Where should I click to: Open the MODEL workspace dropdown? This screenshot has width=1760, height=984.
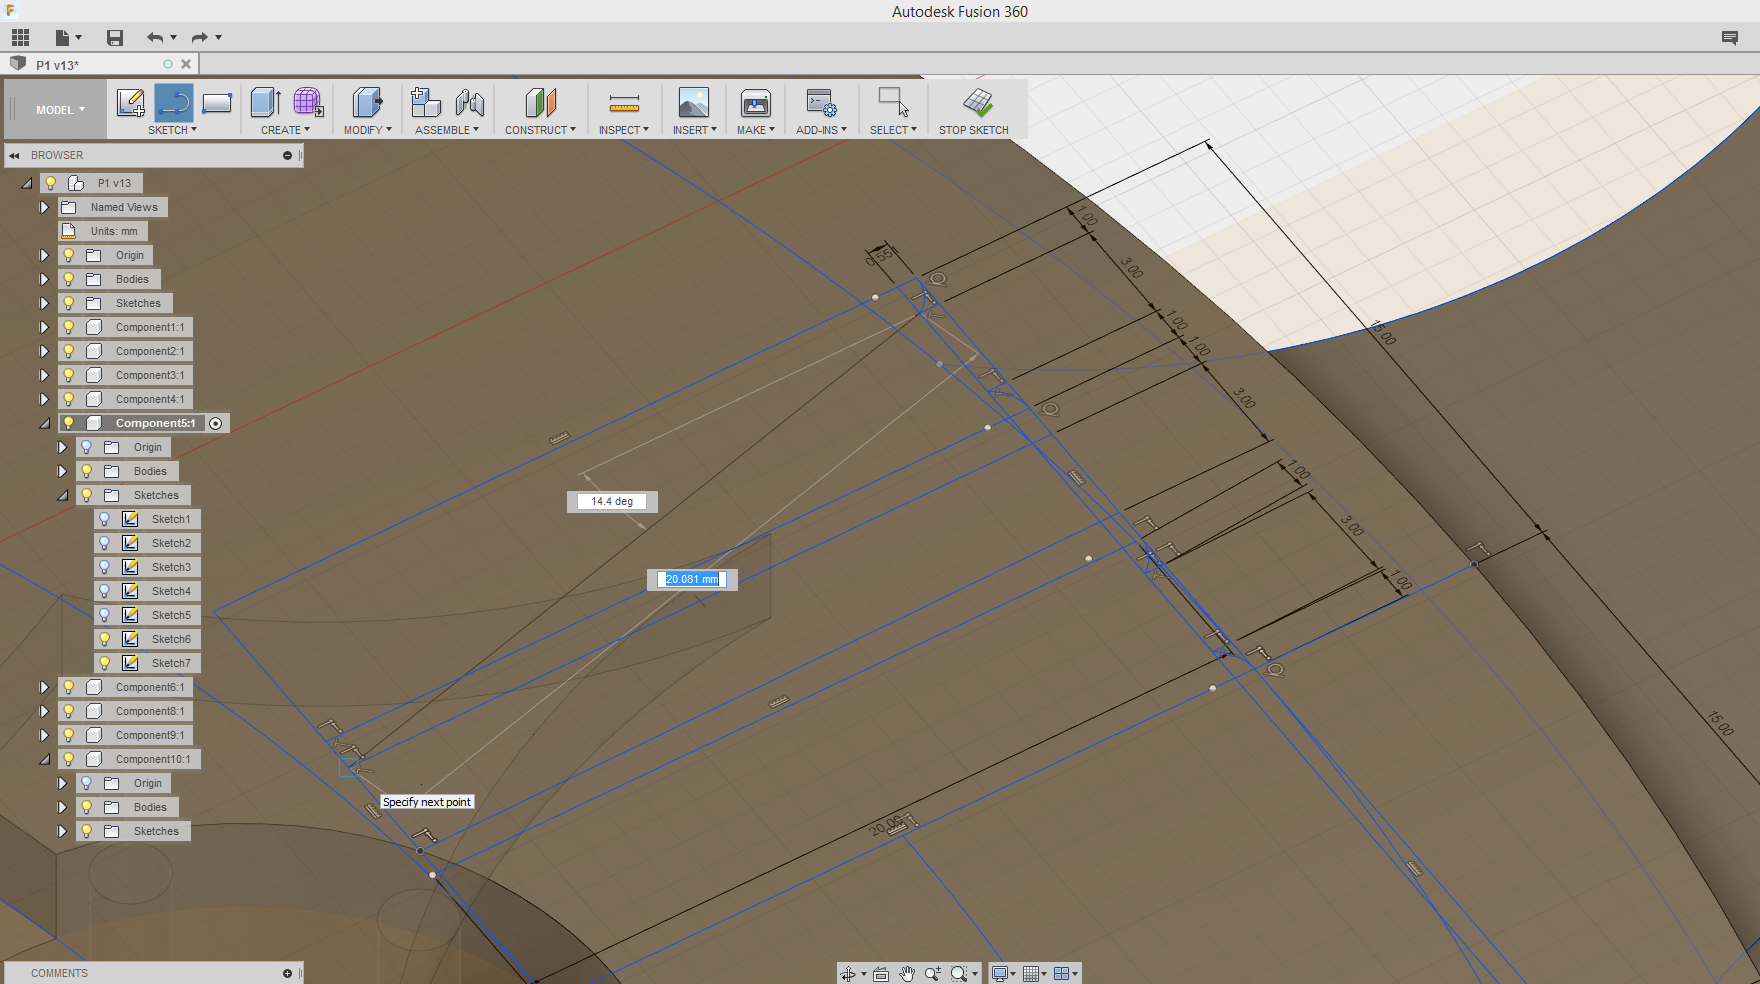60,110
